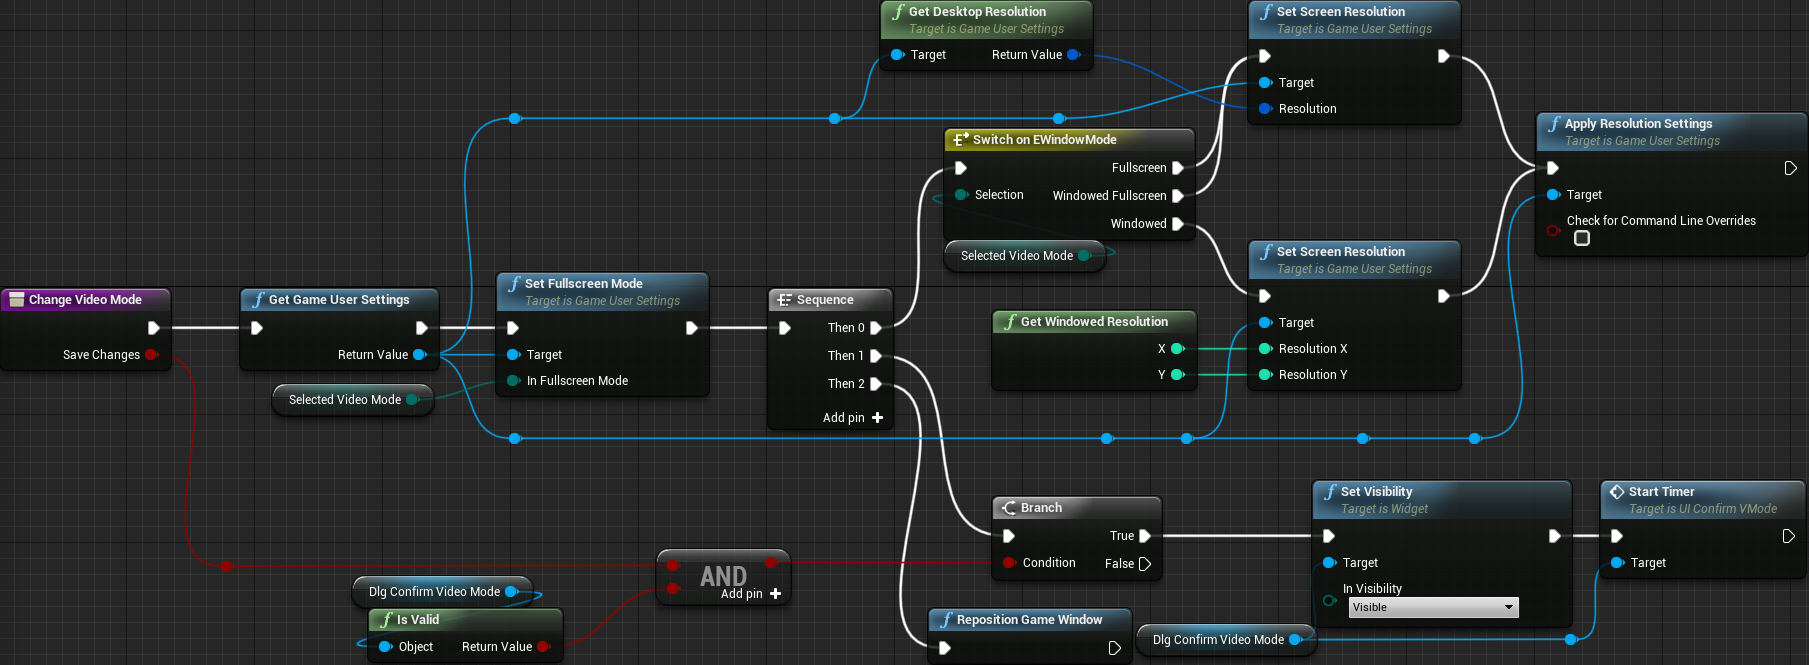
Task: Click the Sequence Then 1 exec pin
Action: click(x=876, y=356)
